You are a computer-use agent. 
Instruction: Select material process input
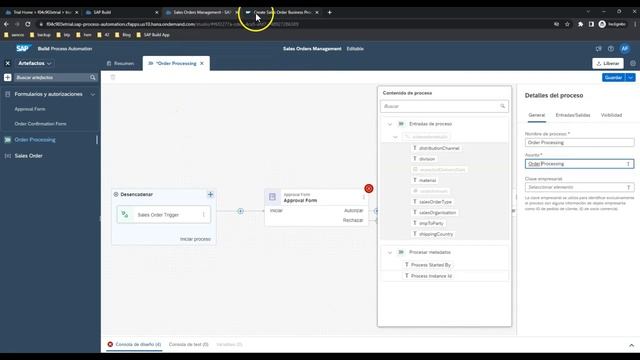pos(424,180)
